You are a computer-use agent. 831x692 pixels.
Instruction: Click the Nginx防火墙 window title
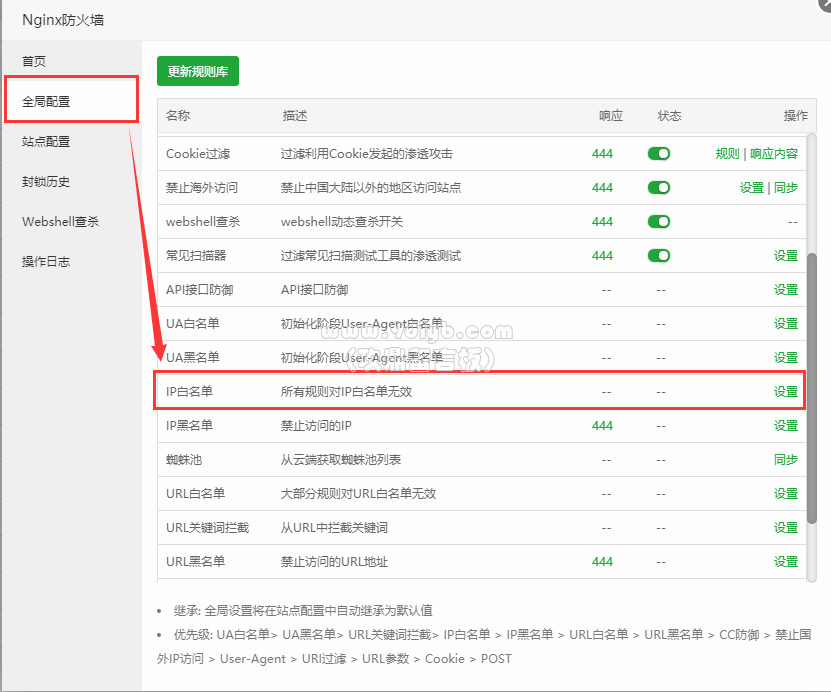63,20
